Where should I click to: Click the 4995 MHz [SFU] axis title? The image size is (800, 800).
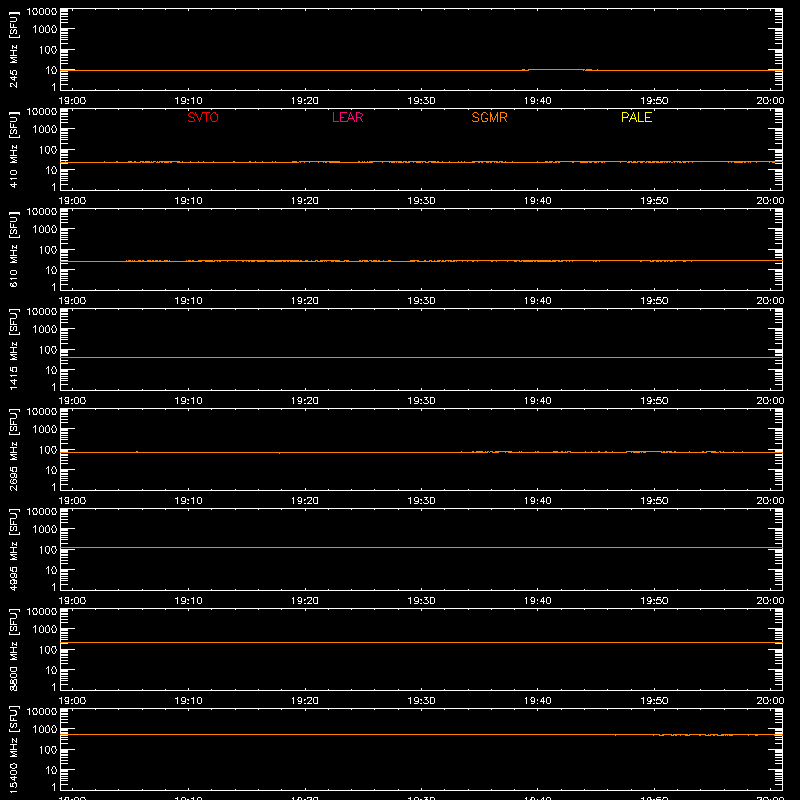tap(13, 549)
